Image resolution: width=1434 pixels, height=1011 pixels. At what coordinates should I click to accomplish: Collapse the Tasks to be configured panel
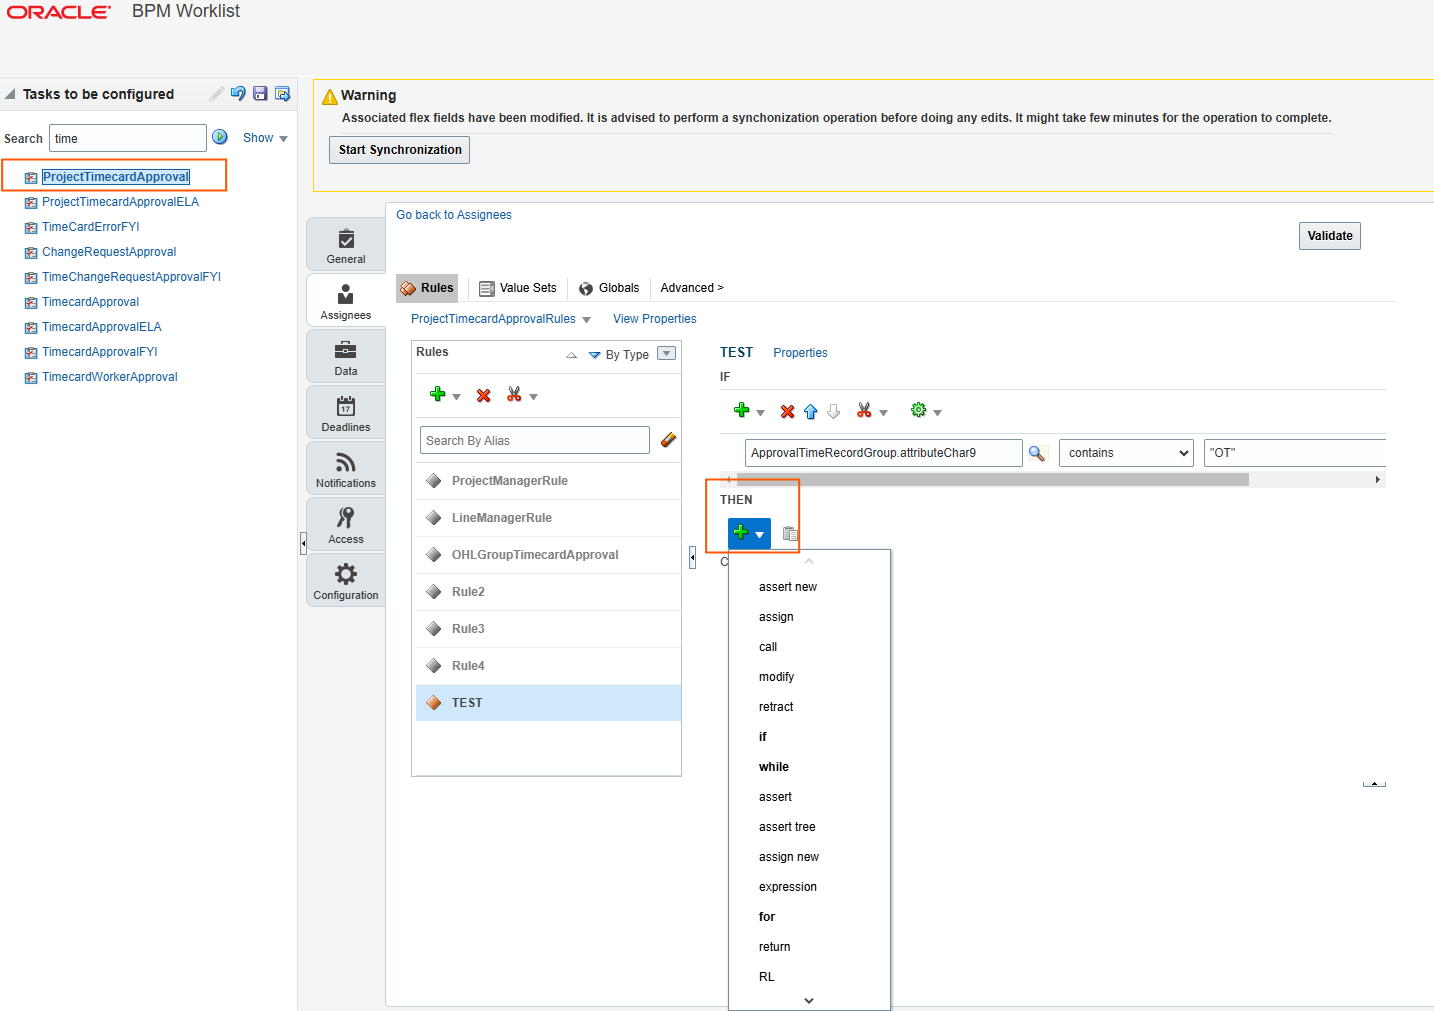tap(9, 93)
